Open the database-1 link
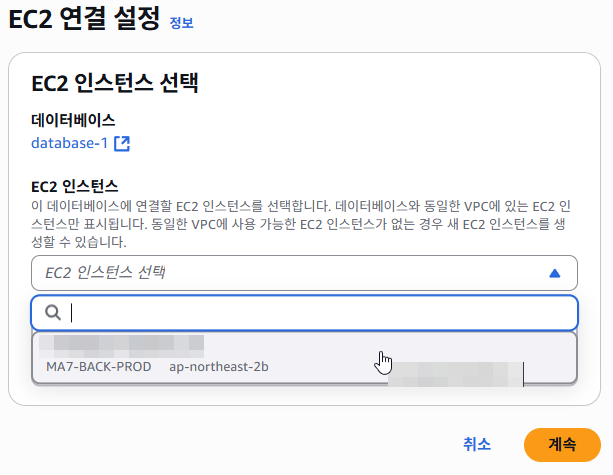The height and width of the screenshot is (475, 613). point(69,143)
